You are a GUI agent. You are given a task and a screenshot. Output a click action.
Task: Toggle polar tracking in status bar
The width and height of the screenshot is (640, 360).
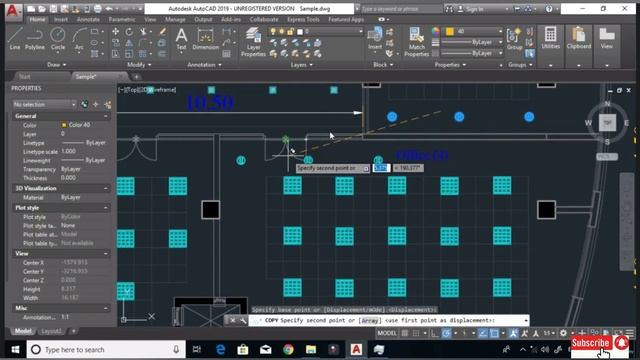coord(447,333)
